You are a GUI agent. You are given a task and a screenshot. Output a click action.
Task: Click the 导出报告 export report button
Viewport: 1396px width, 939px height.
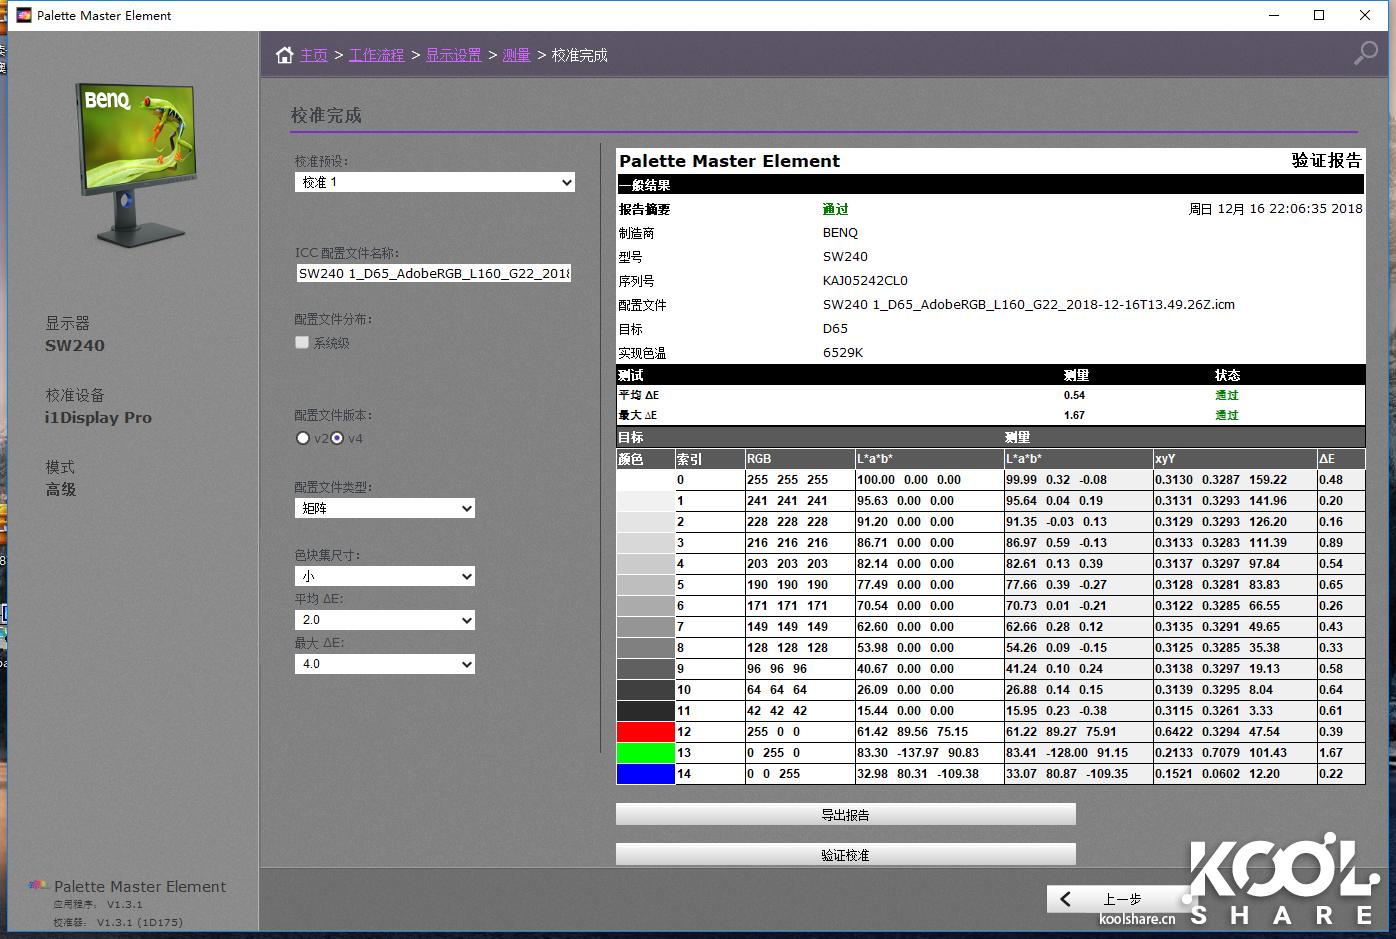[x=845, y=814]
